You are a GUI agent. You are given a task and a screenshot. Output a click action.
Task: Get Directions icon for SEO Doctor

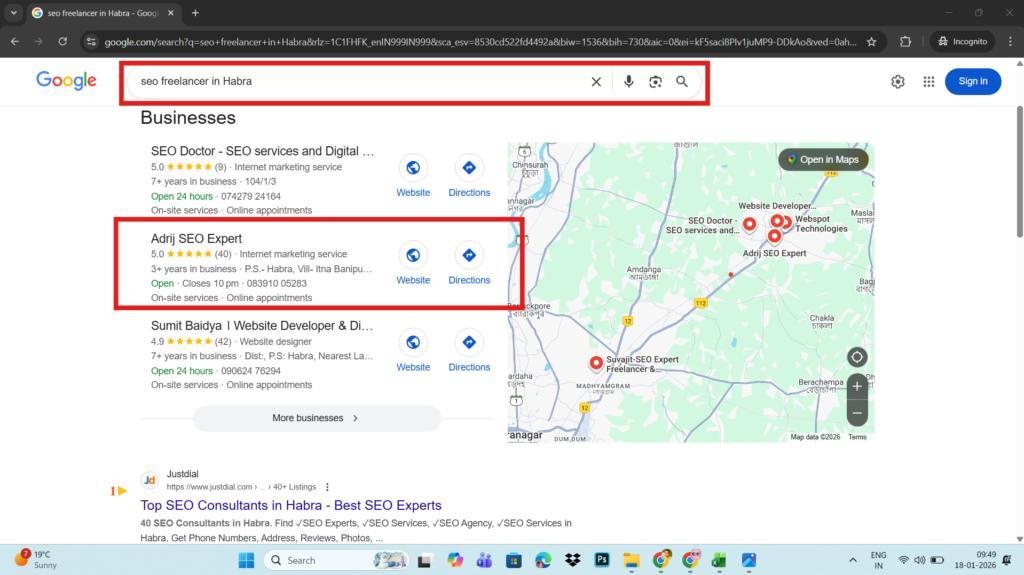469,168
